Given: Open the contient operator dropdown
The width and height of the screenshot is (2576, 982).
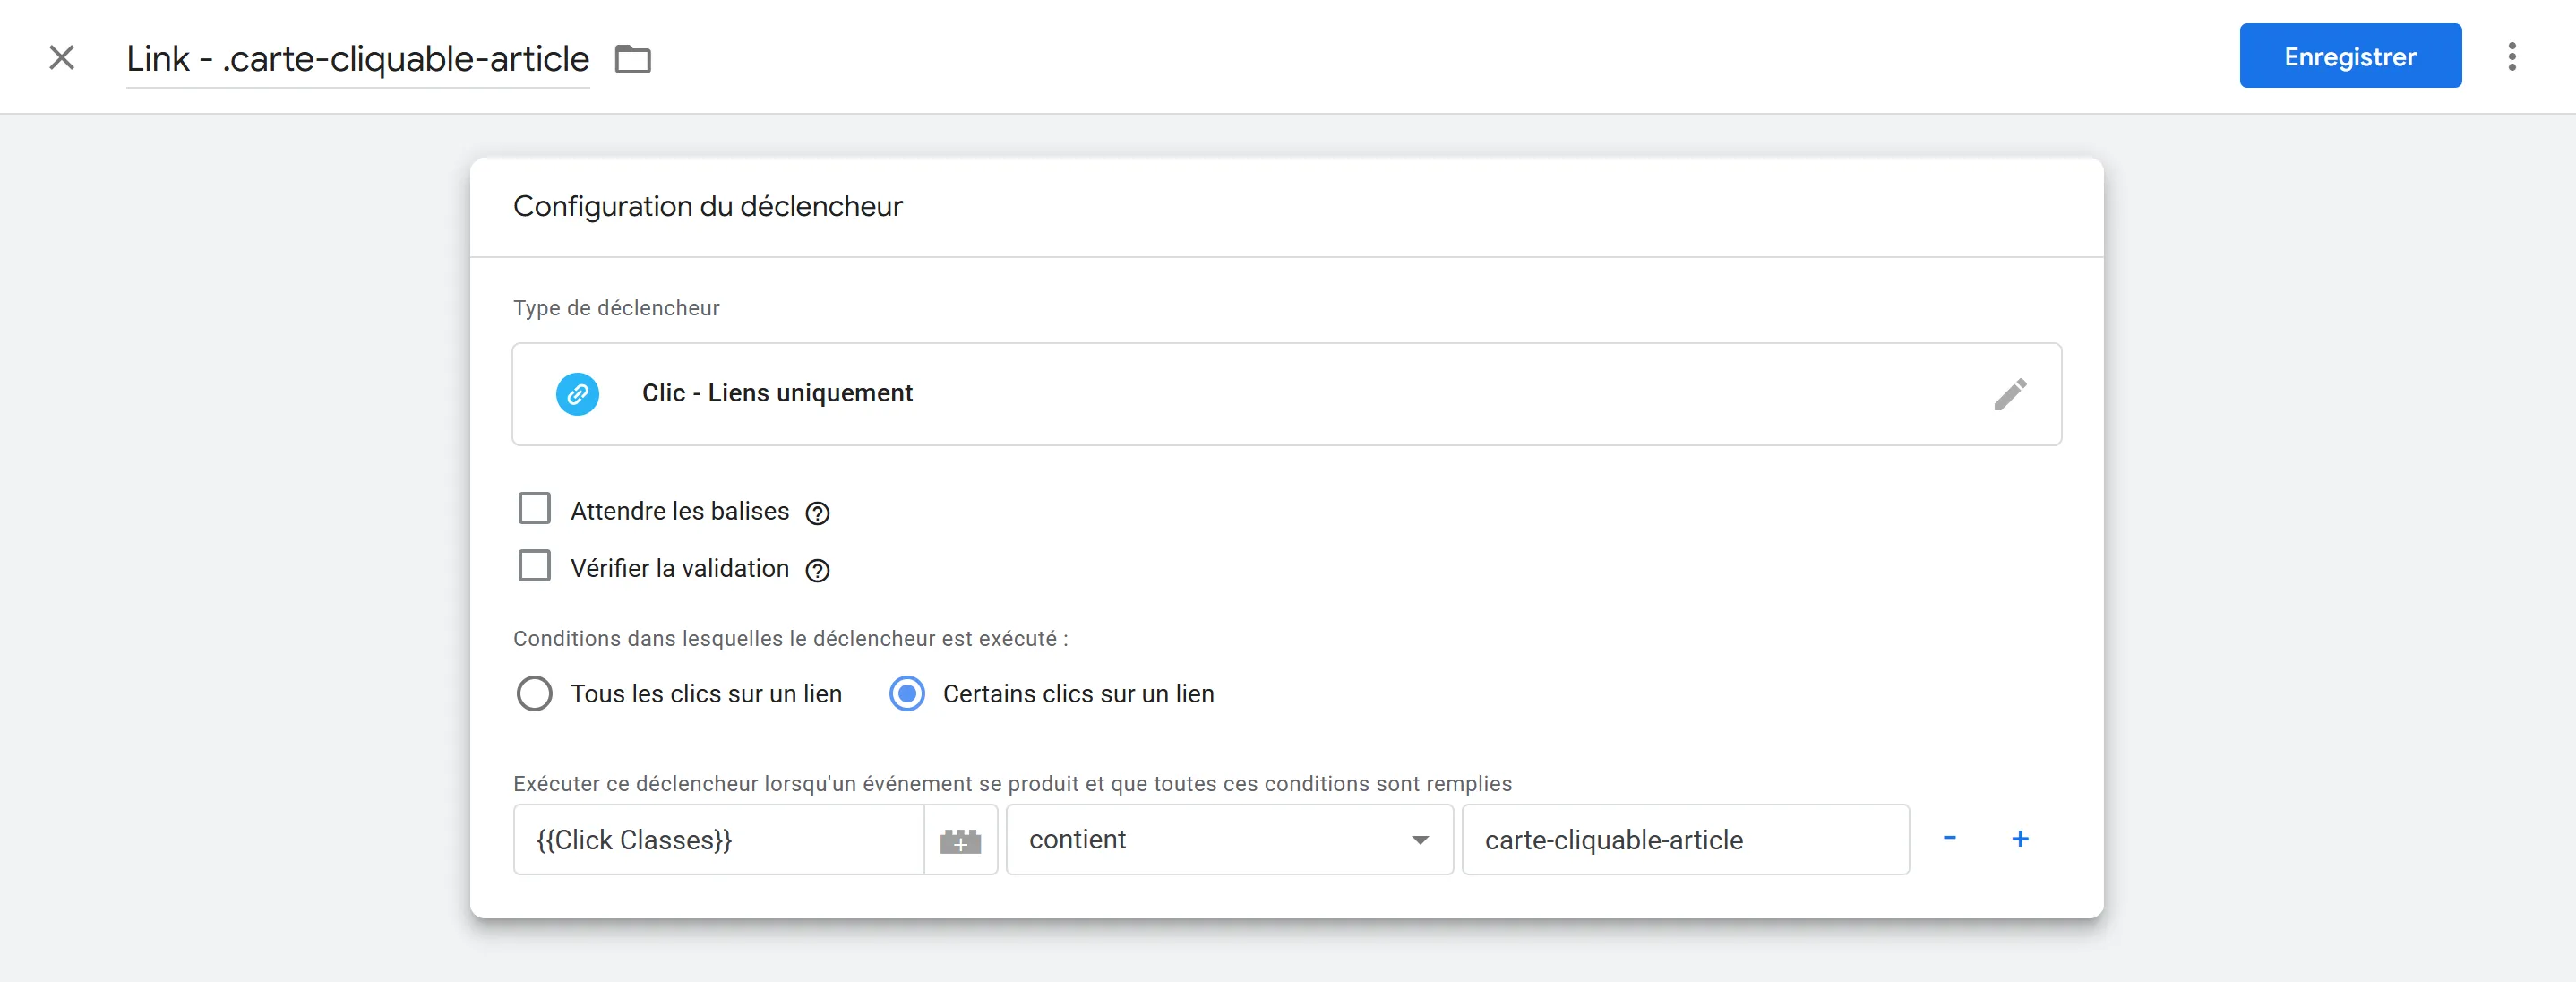Looking at the screenshot, I should pos(1229,840).
